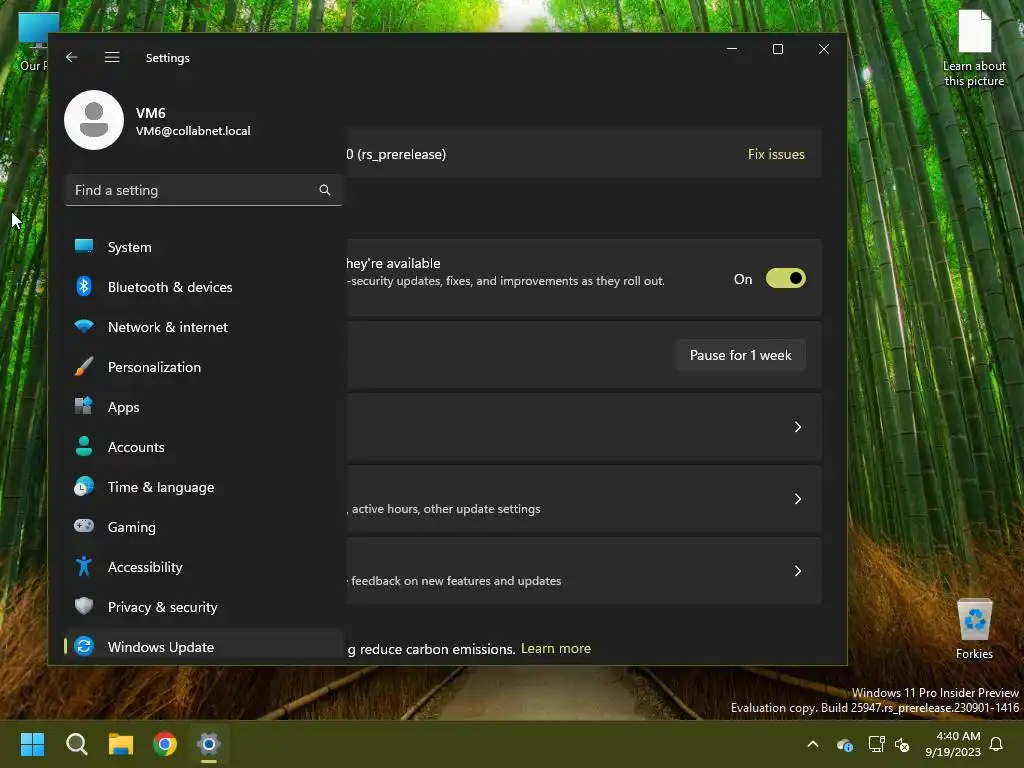Click the Accessibility figure icon
This screenshot has width=1024, height=768.
point(84,566)
